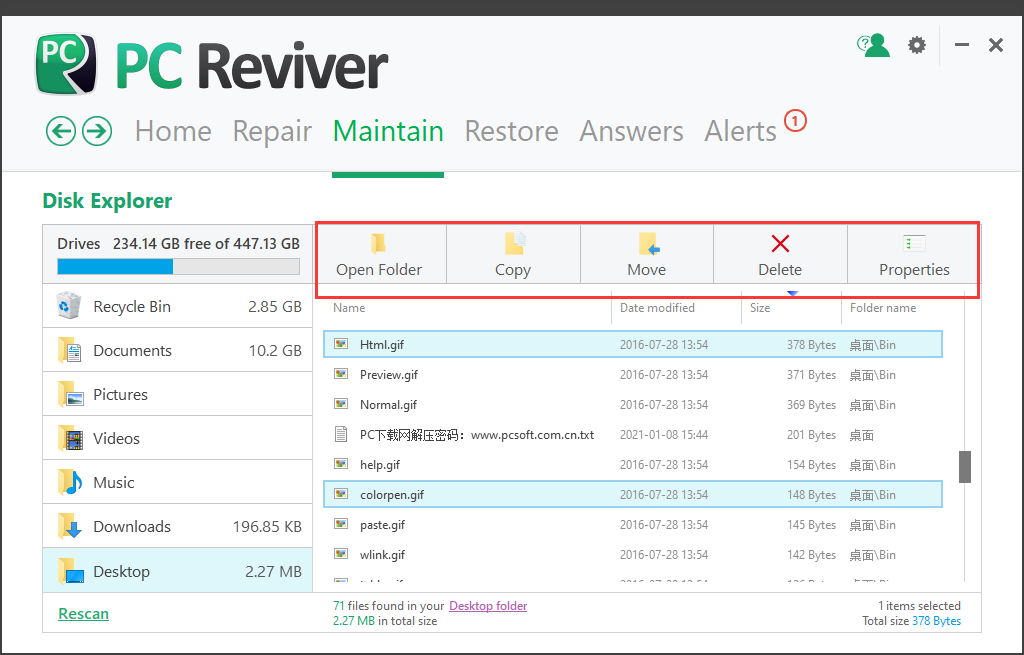1024x655 pixels.
Task: Open settings via the gear icon
Action: 917,45
